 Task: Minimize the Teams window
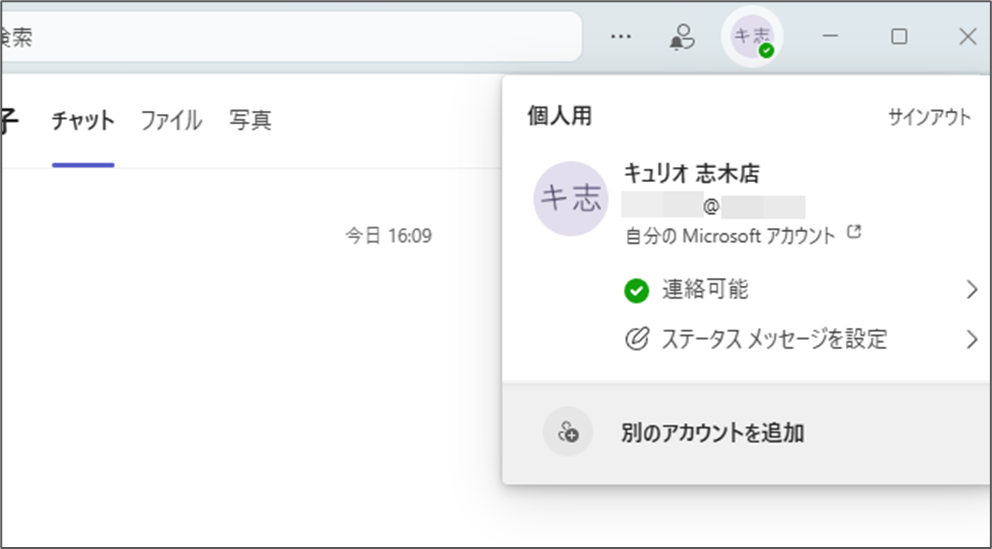(x=830, y=37)
